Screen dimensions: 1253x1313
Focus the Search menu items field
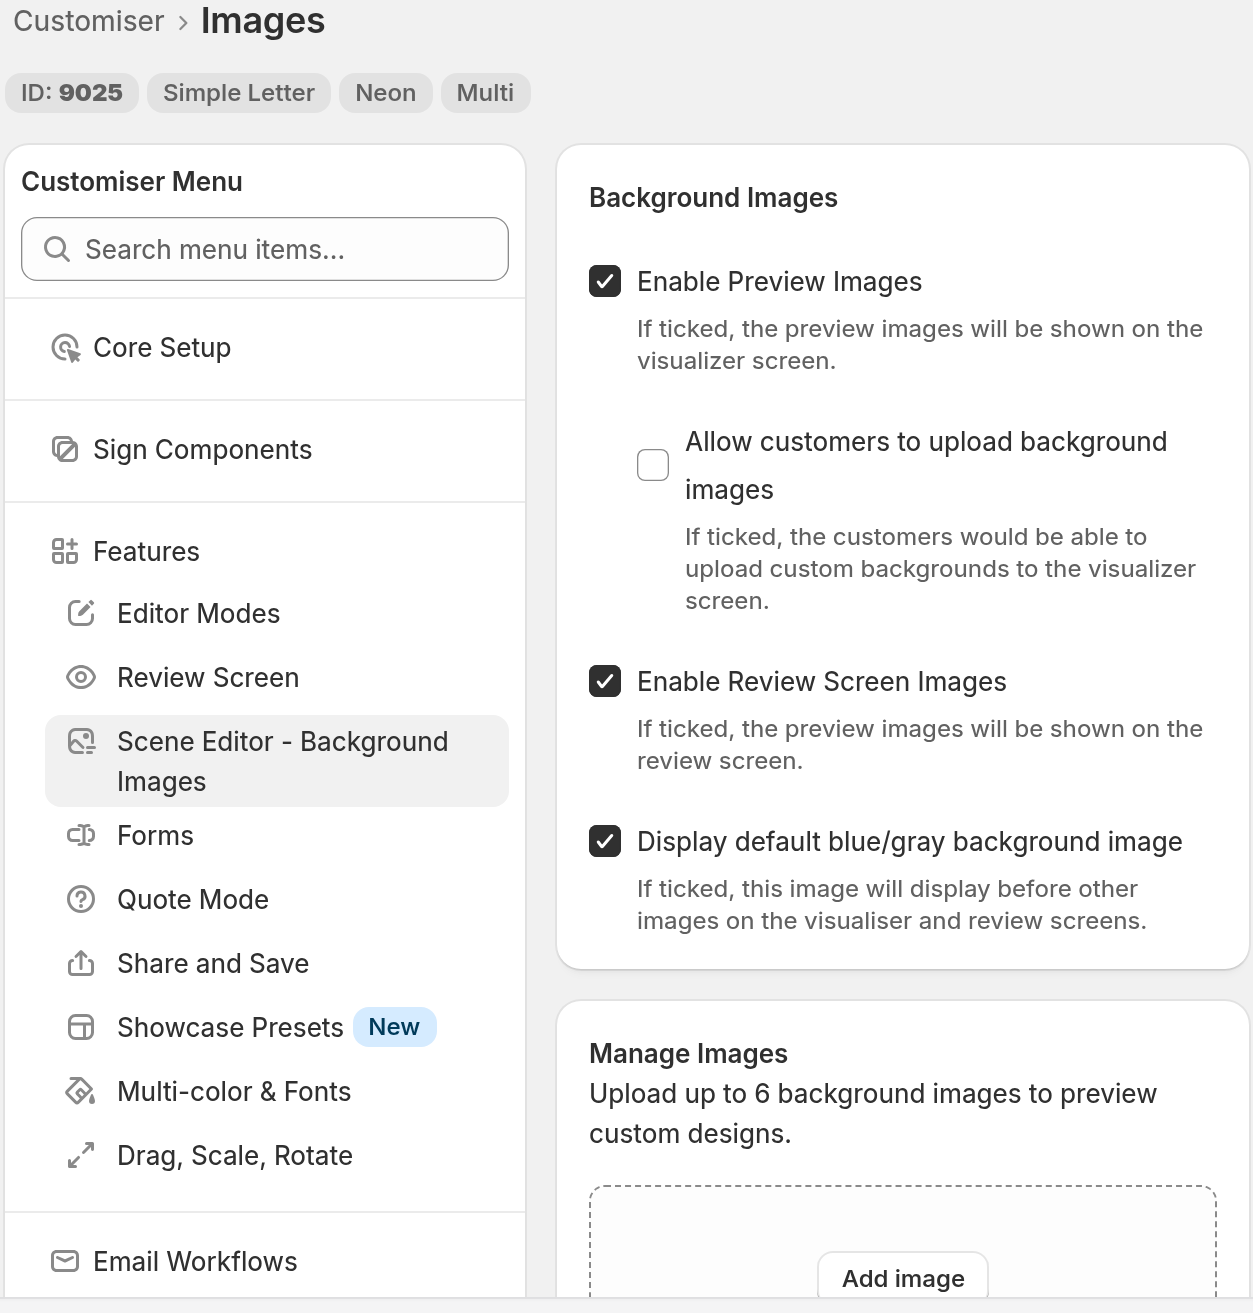[x=265, y=249]
